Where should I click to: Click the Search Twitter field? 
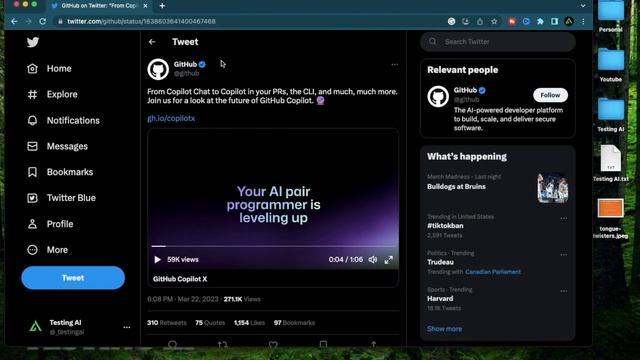tap(498, 42)
